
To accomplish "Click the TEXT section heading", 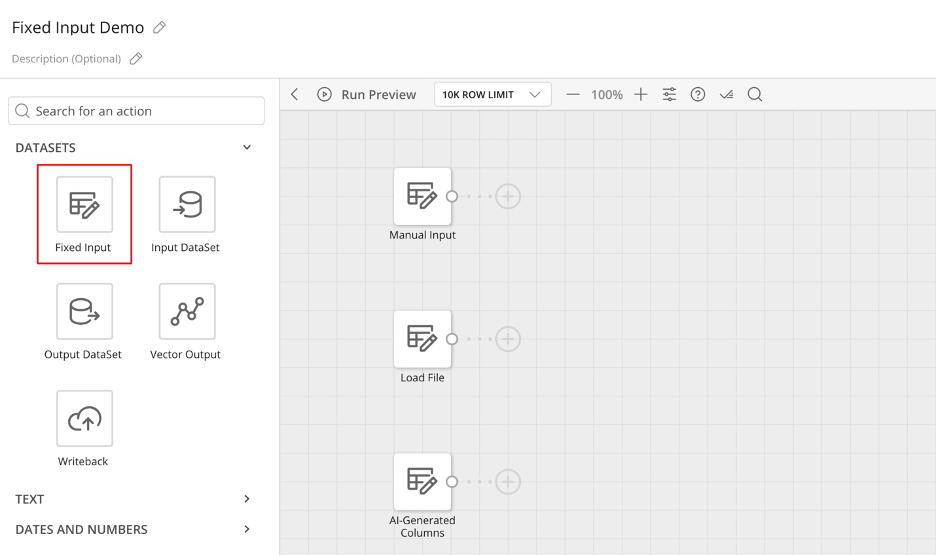I will [x=29, y=499].
